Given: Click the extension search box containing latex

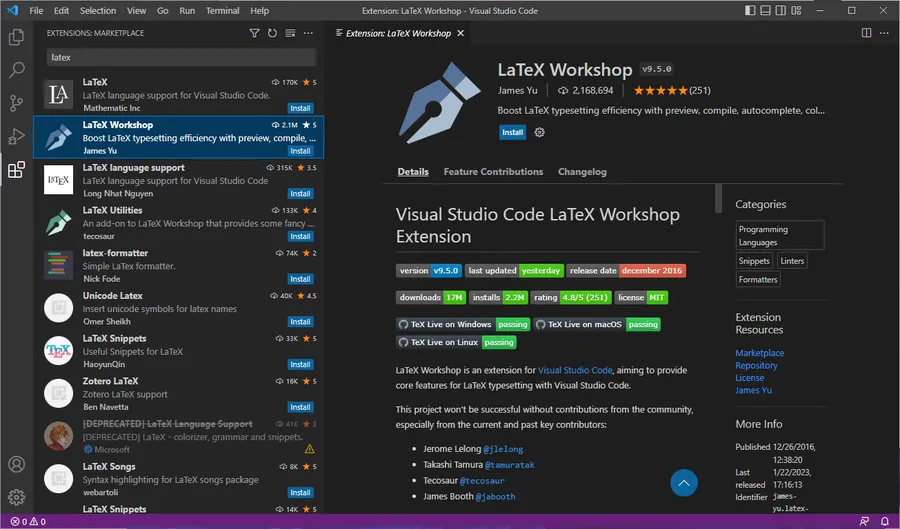Looking at the screenshot, I should (x=181, y=57).
